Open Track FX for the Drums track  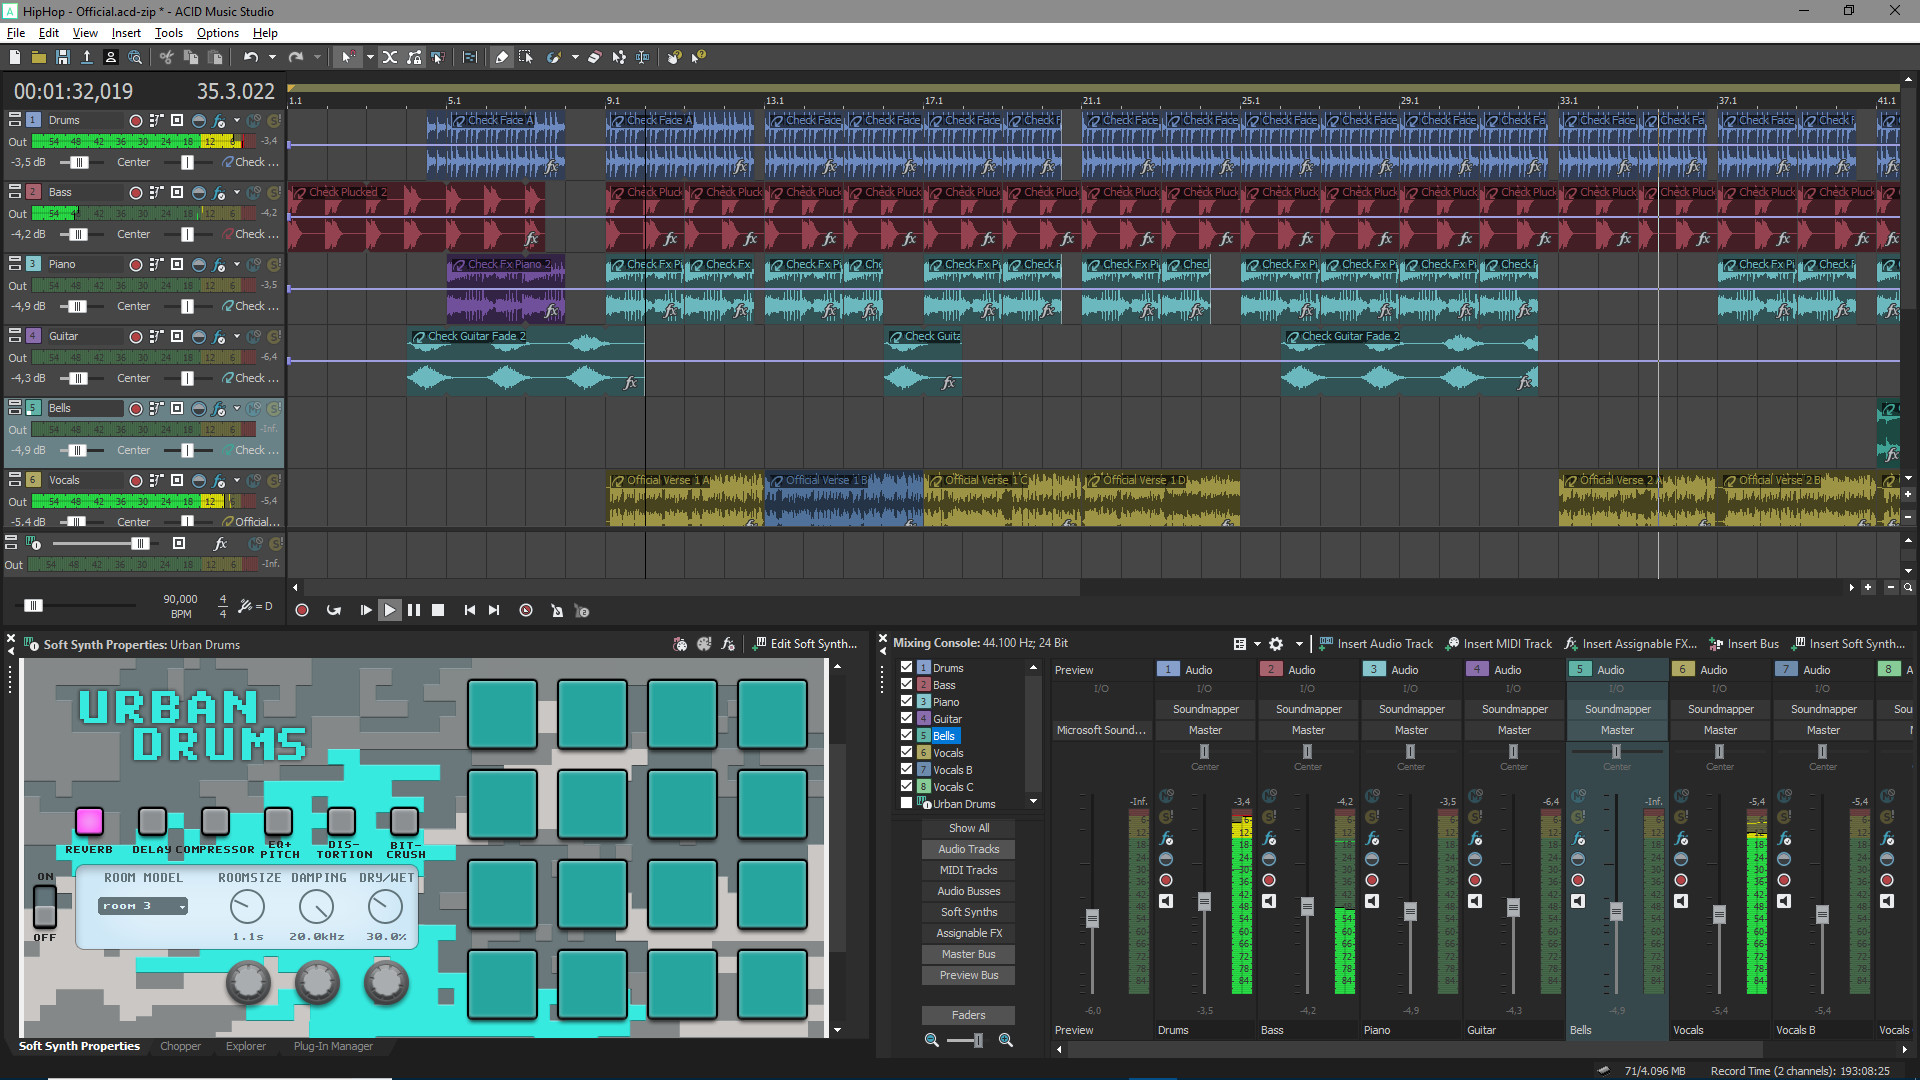[219, 120]
